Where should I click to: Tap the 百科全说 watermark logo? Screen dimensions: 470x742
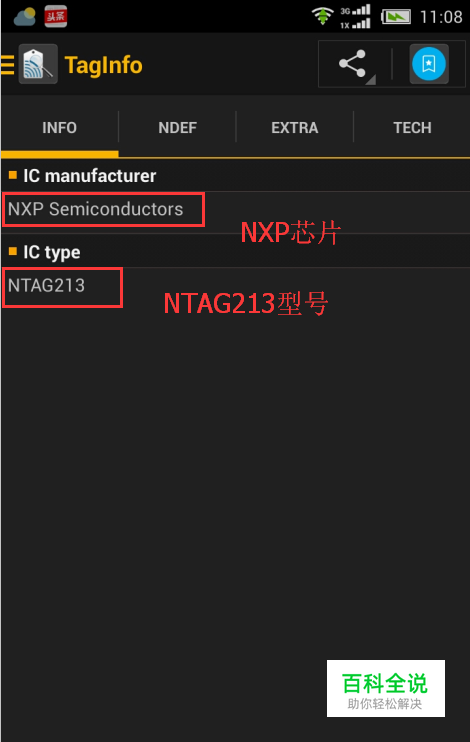tap(386, 689)
